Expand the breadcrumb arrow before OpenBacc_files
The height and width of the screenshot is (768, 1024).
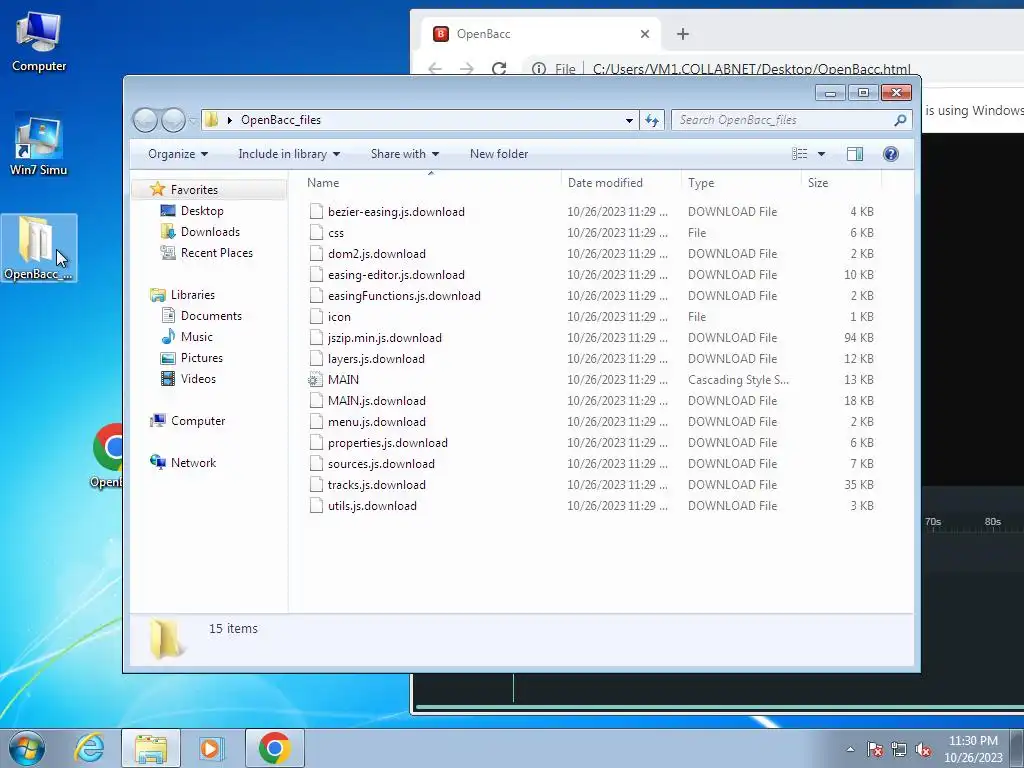pyautogui.click(x=230, y=120)
